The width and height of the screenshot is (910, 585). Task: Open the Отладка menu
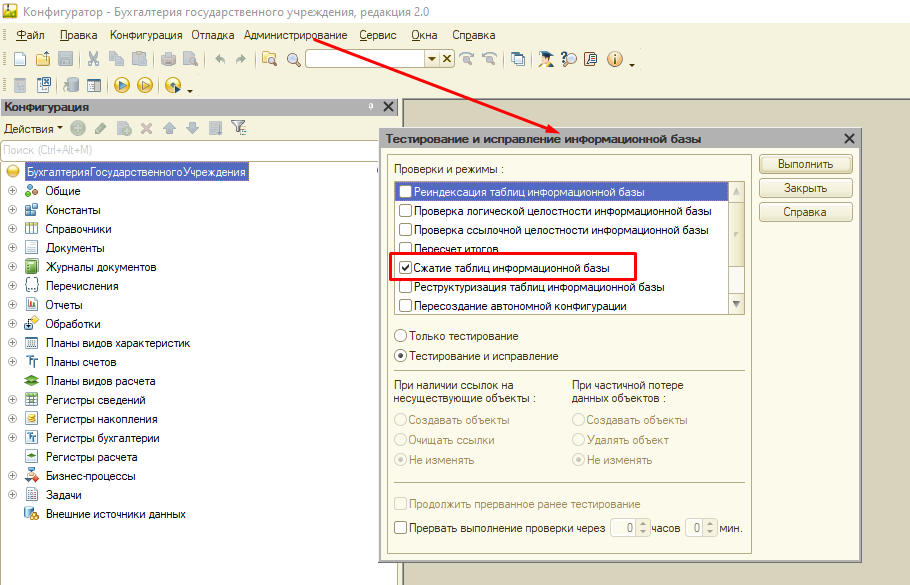[x=213, y=35]
